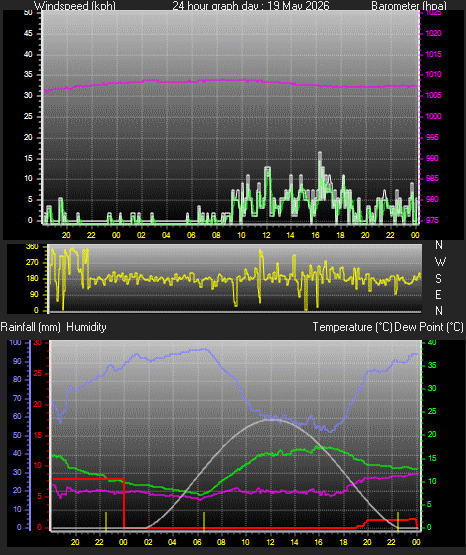Click the 24 hour graph day title
Screen dimensions: 466x555
click(x=251, y=6)
